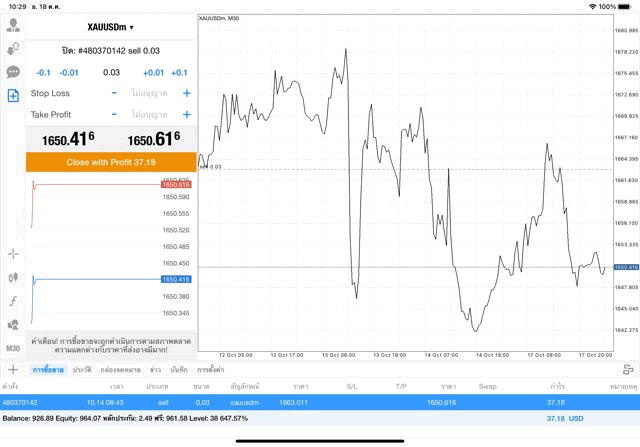Open the indicators f icon
The height and width of the screenshot is (447, 640).
13,301
